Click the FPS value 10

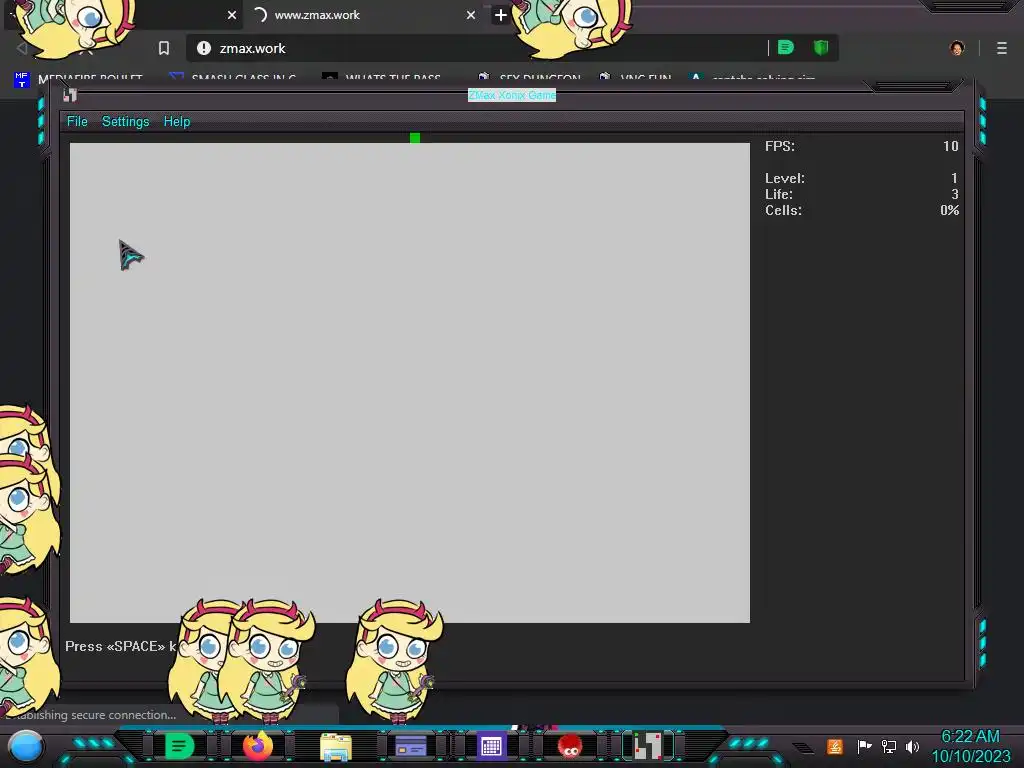tap(951, 146)
